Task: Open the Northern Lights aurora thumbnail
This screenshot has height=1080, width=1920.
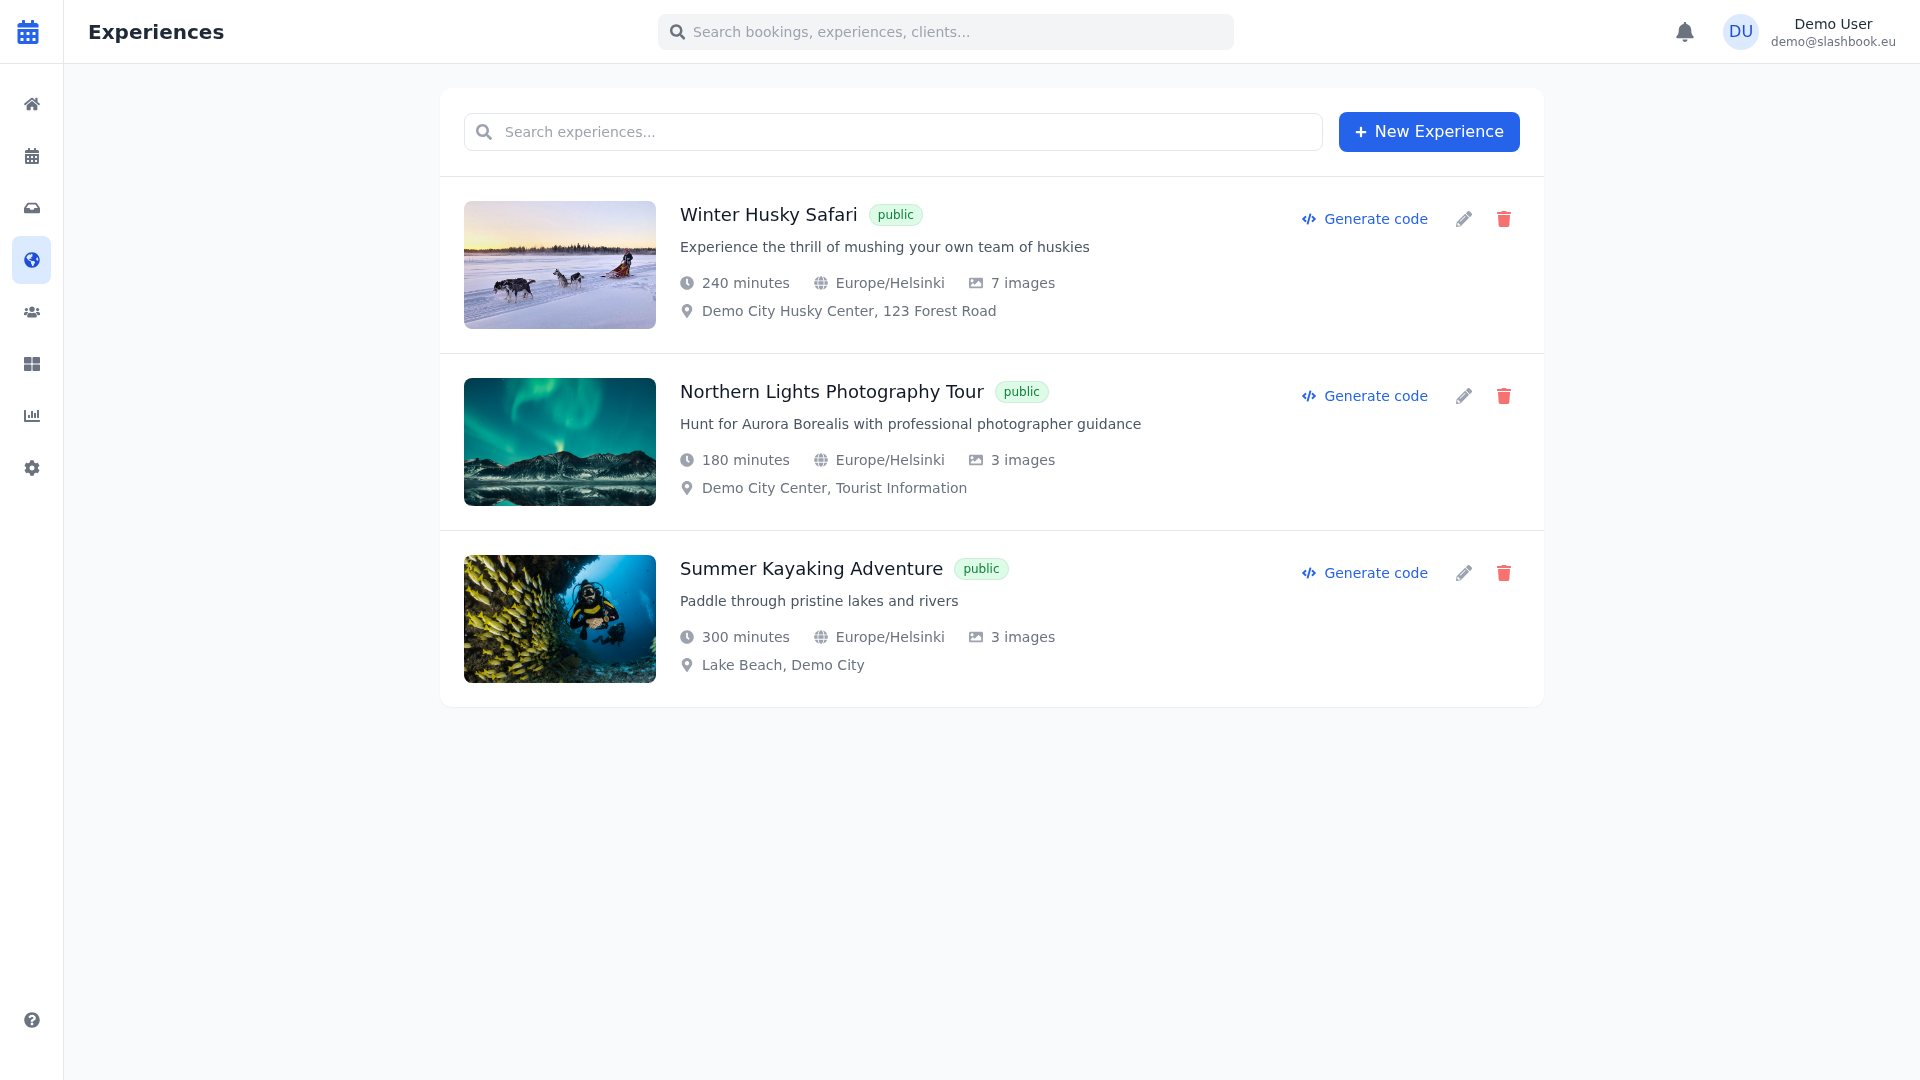Action: coord(560,442)
